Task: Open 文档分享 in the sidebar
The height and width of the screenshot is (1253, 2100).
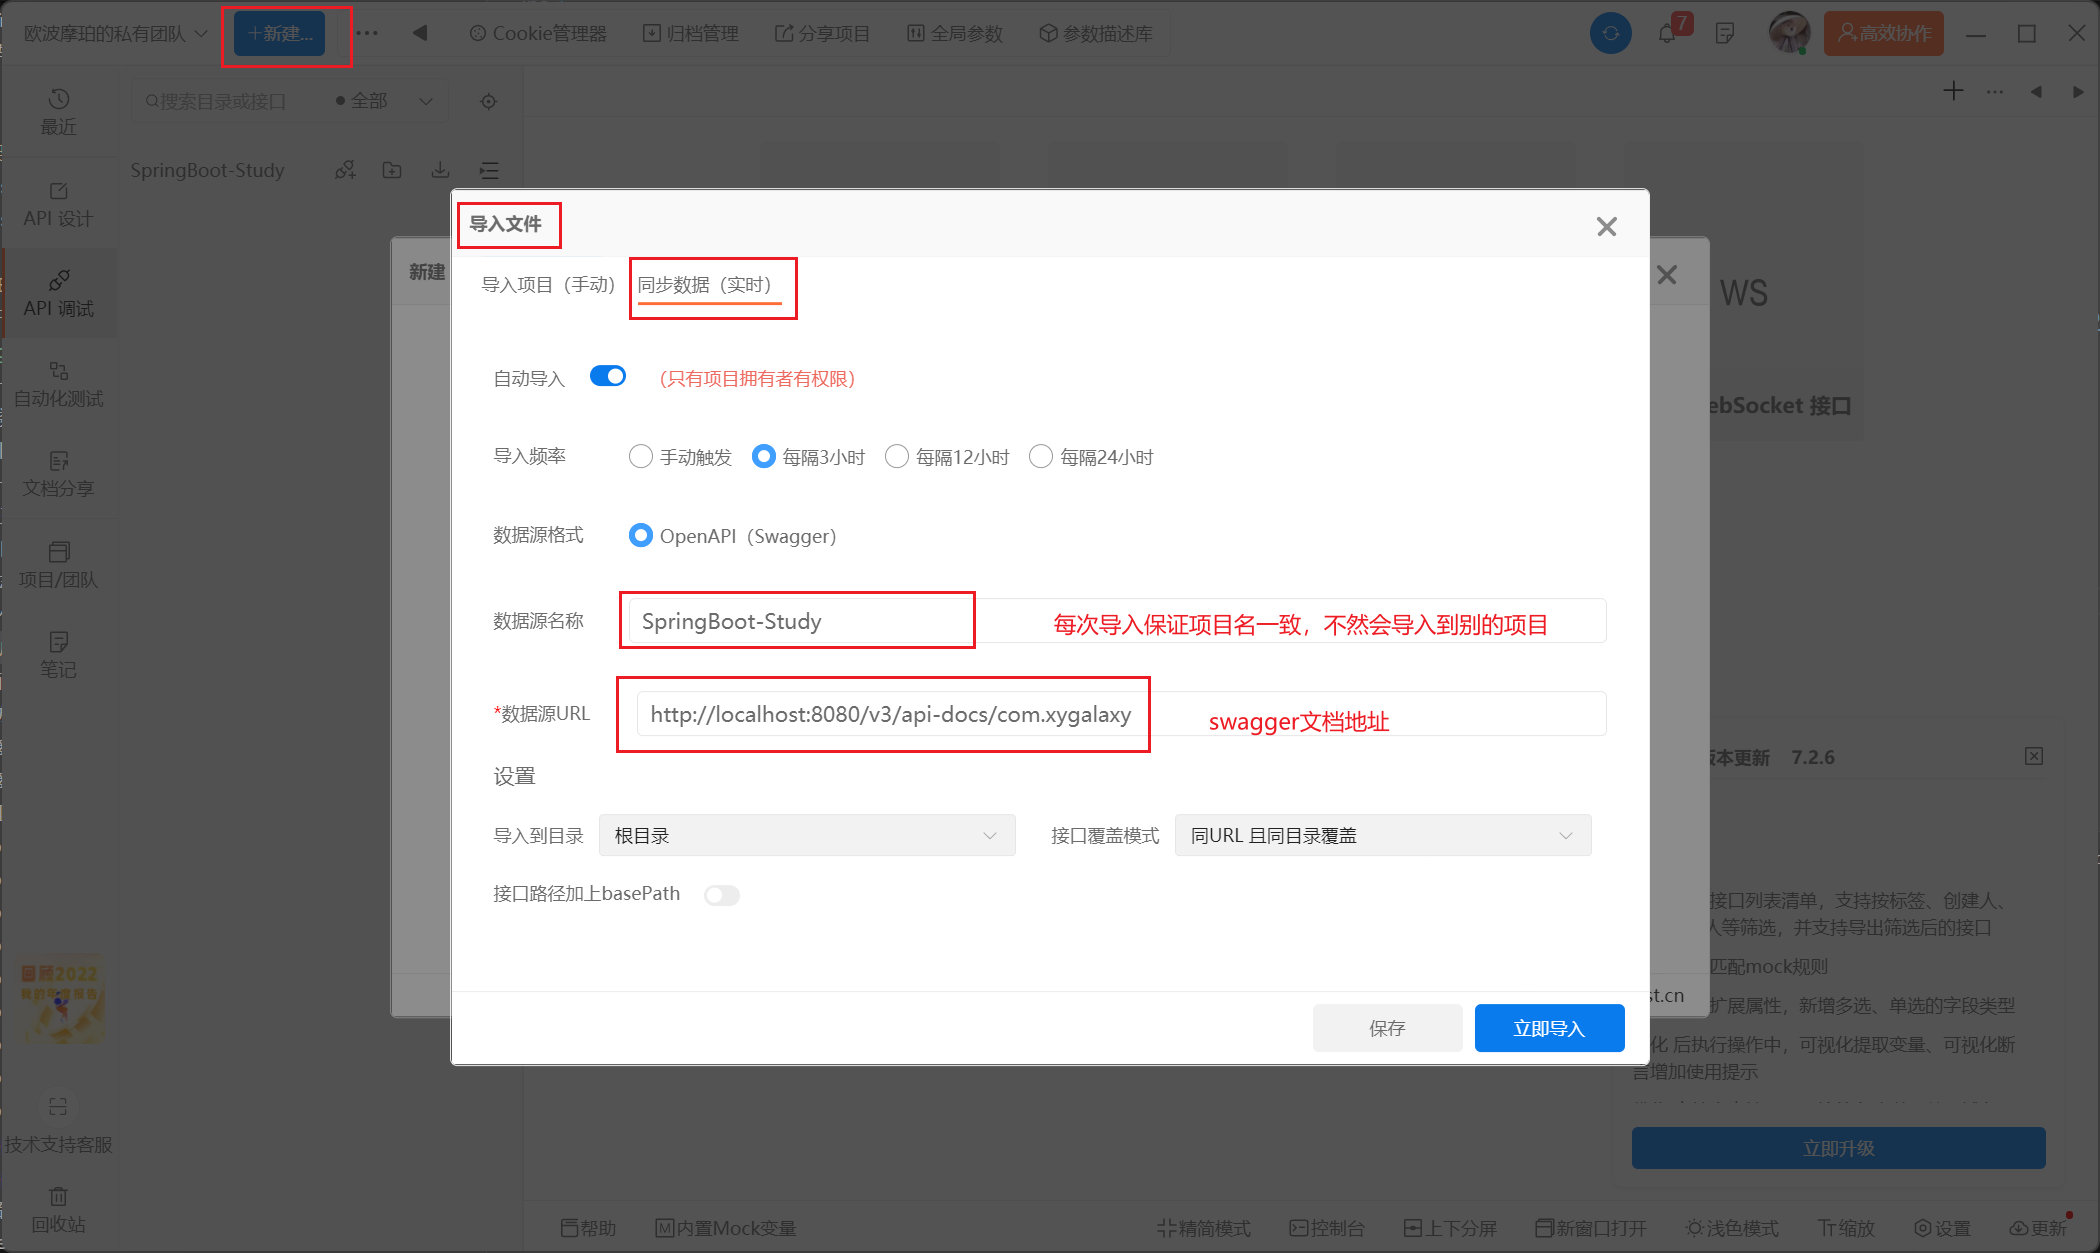Action: [58, 474]
